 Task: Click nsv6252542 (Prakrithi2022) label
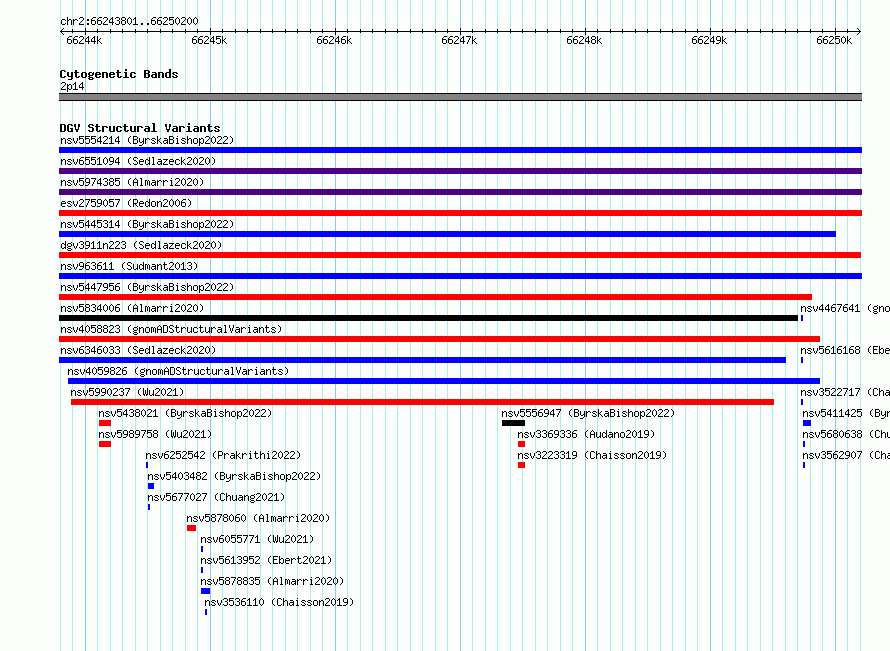pos(223,455)
